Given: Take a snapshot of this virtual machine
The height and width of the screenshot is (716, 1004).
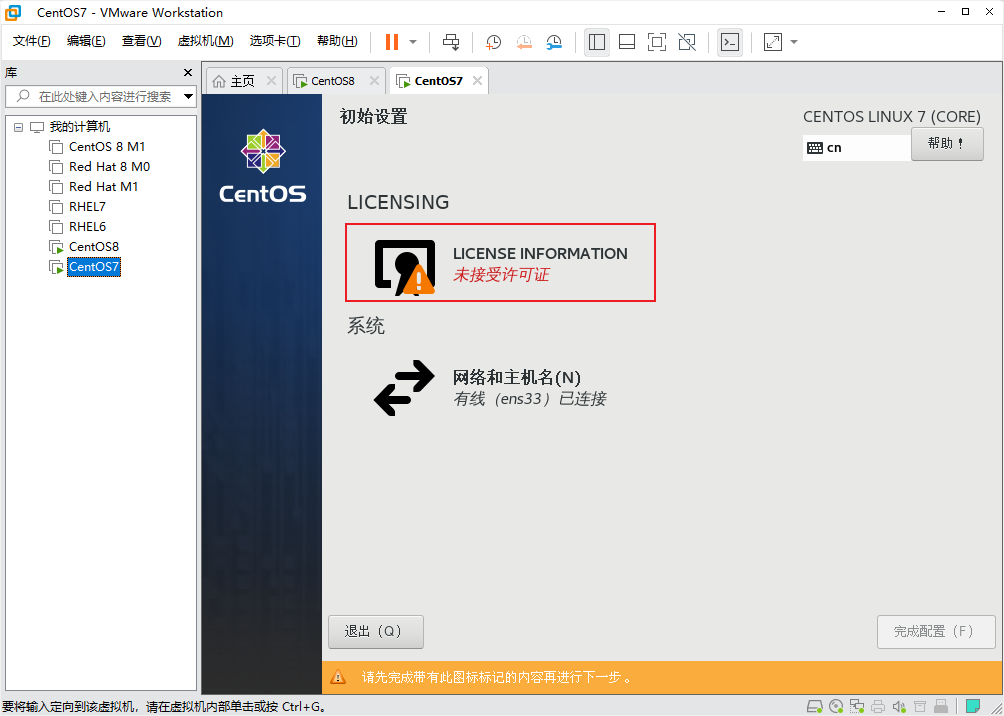Looking at the screenshot, I should (493, 42).
